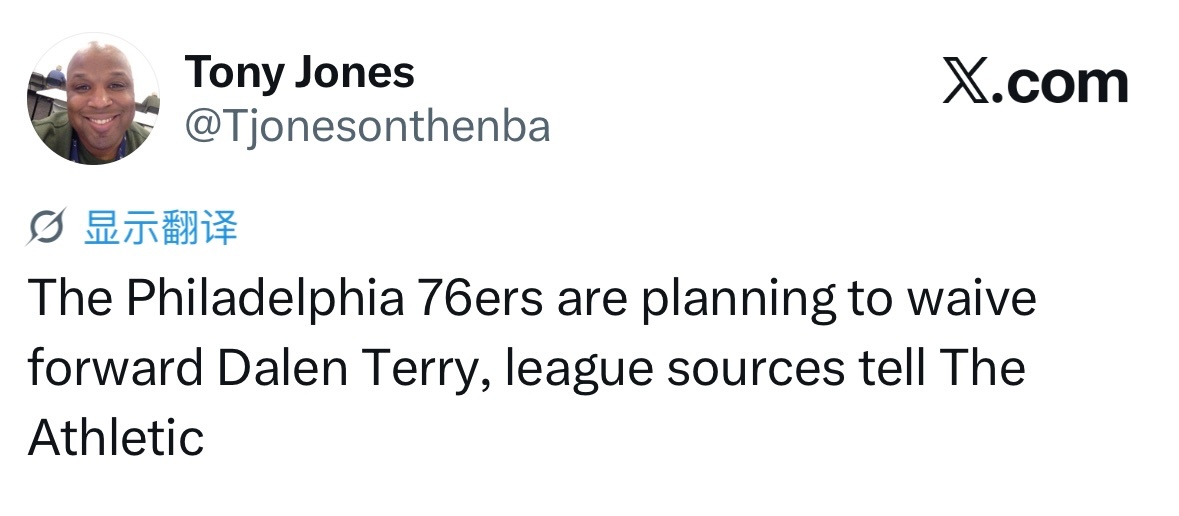Click the word 'tell' in the tweet
1179x516 pixels.
pos(892,369)
